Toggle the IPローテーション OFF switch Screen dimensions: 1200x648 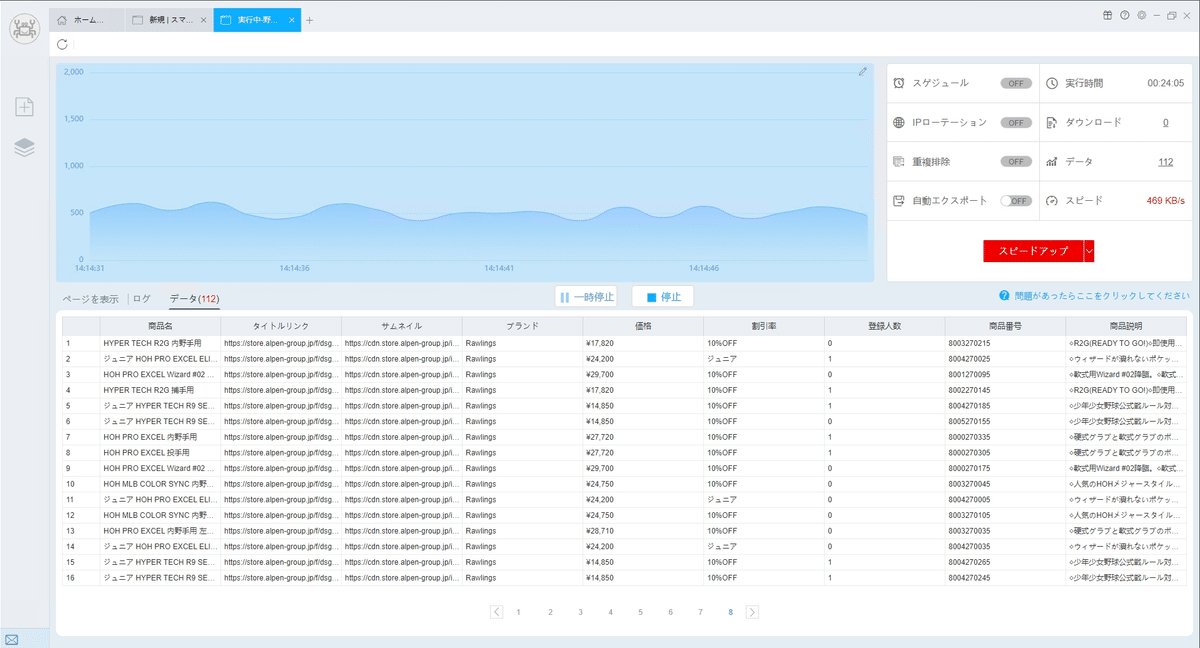coord(1016,122)
